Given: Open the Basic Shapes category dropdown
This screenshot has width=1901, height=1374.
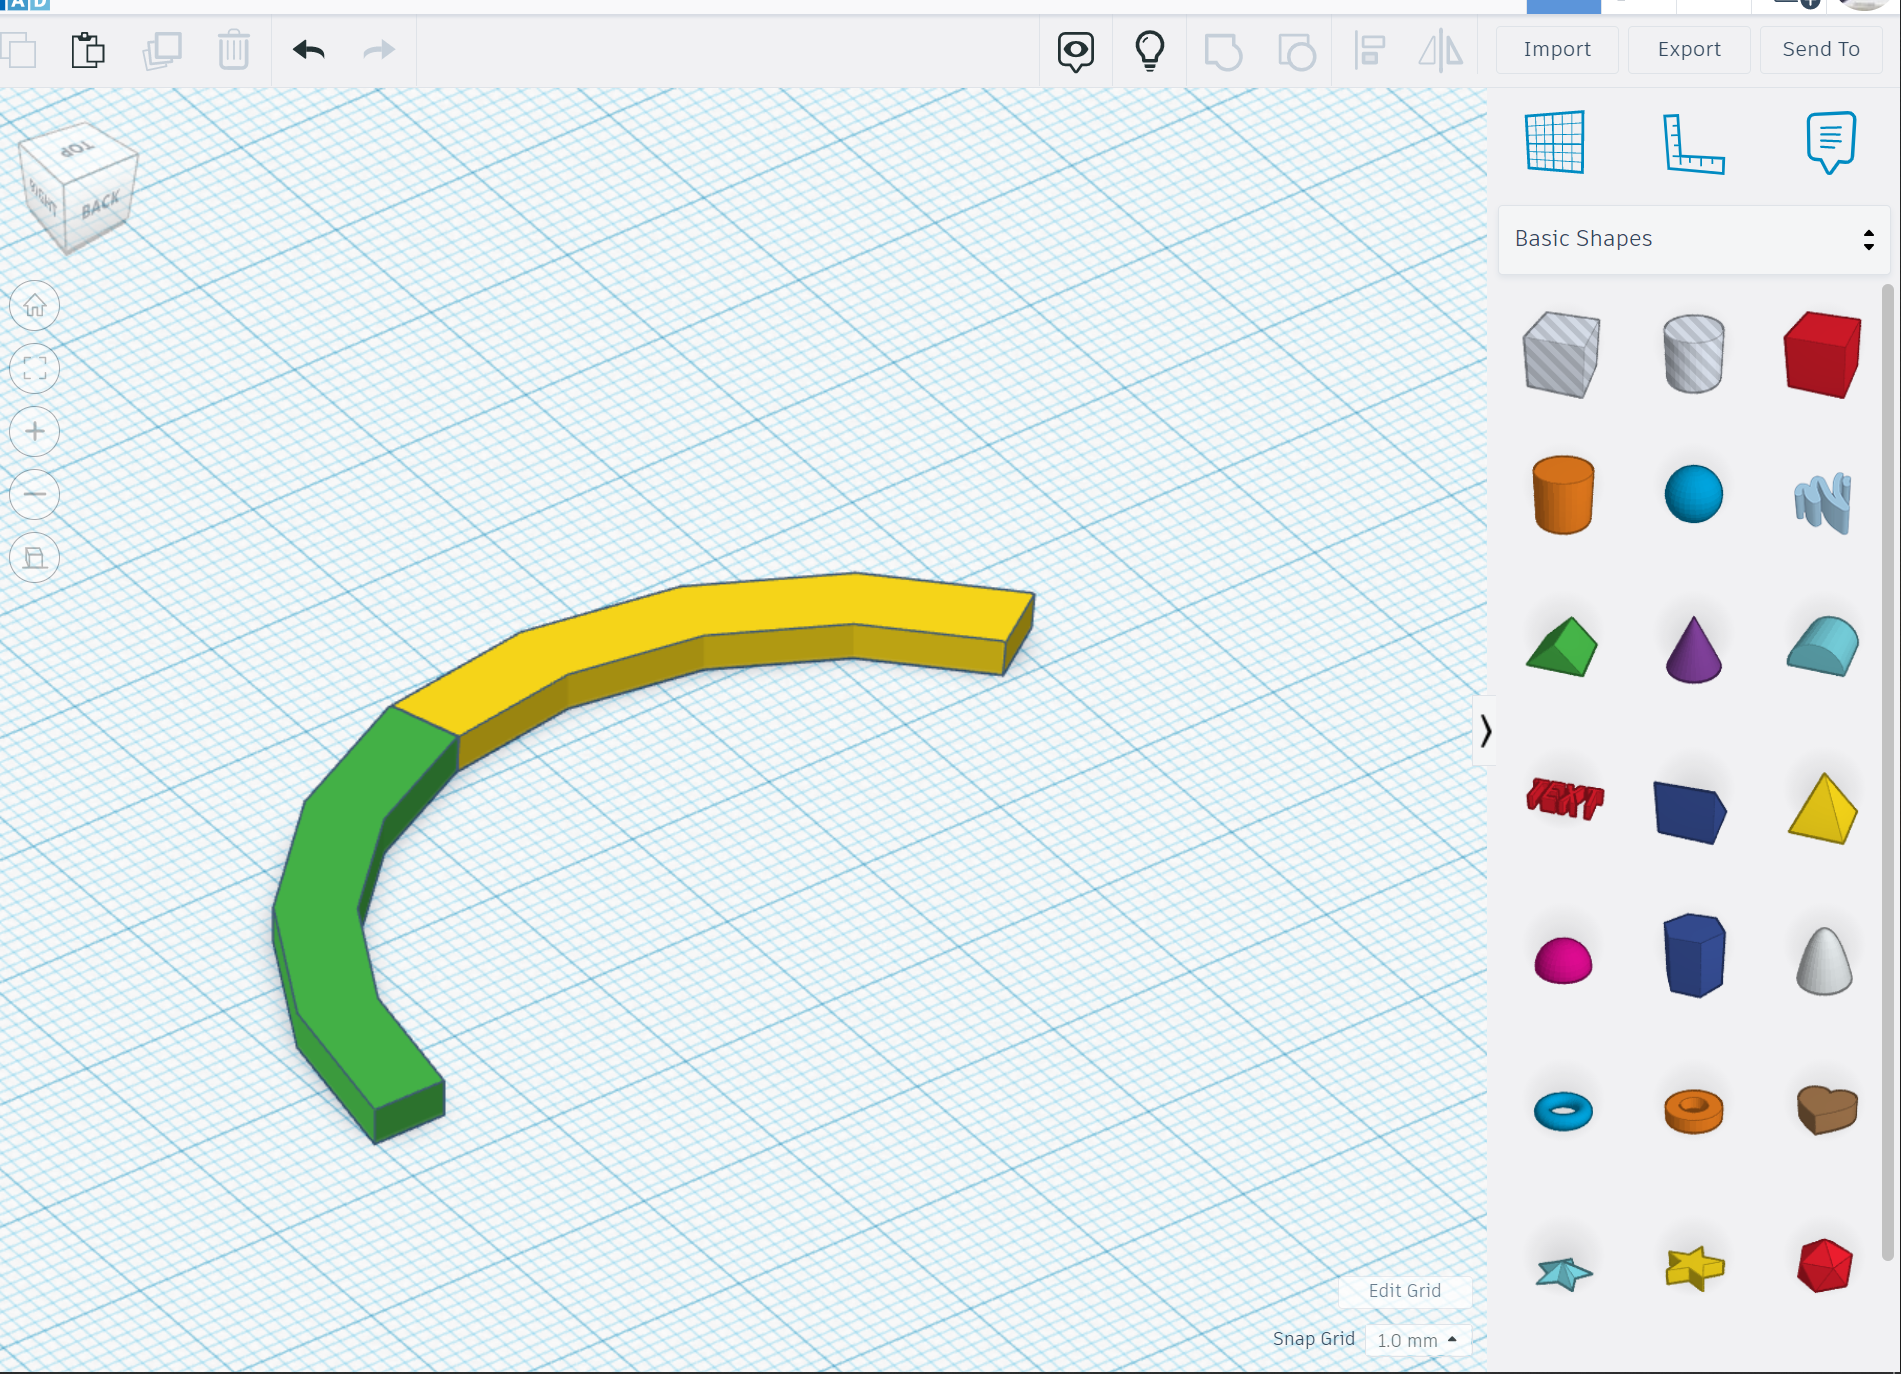Looking at the screenshot, I should click(x=1694, y=239).
